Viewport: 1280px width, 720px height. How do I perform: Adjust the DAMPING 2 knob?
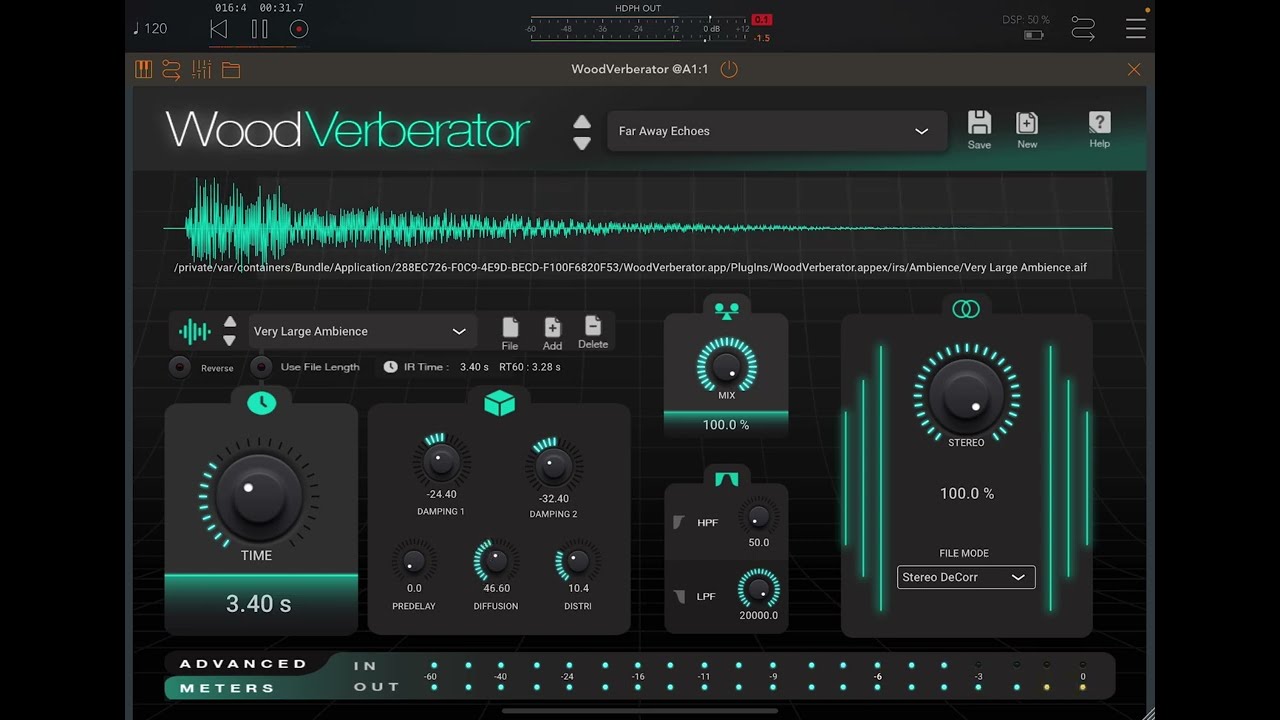[x=553, y=465]
